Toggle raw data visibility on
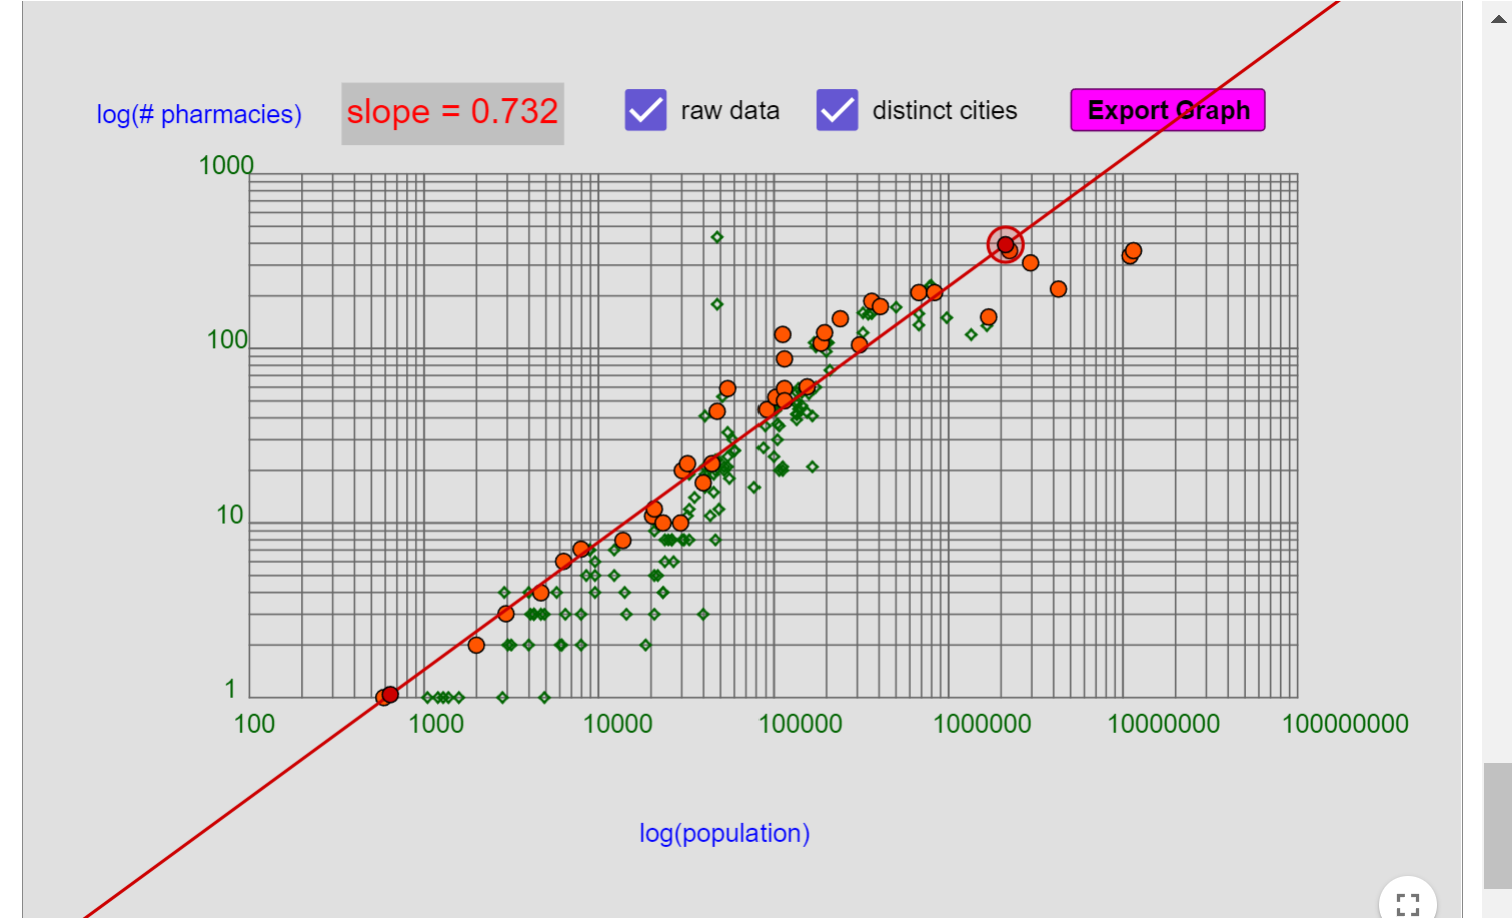Viewport: 1512px width, 918px height. click(x=645, y=110)
